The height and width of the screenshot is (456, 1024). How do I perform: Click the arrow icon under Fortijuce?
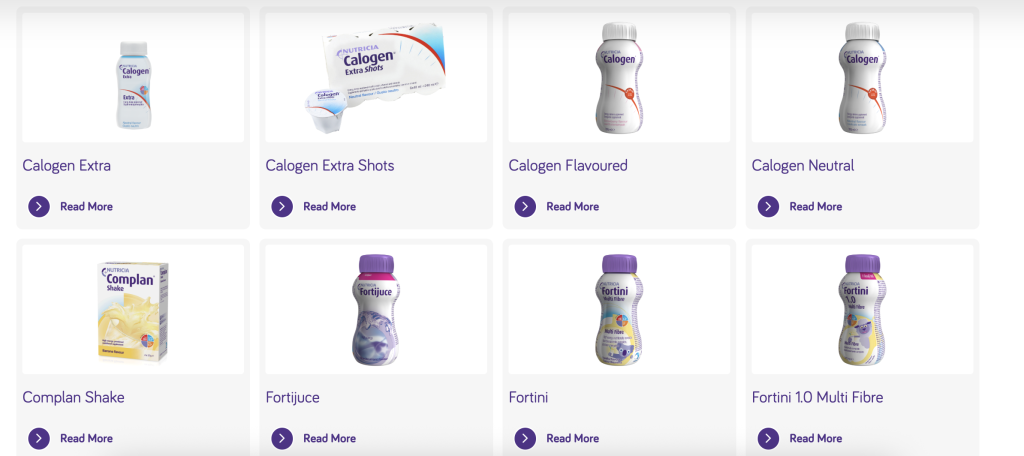[282, 438]
